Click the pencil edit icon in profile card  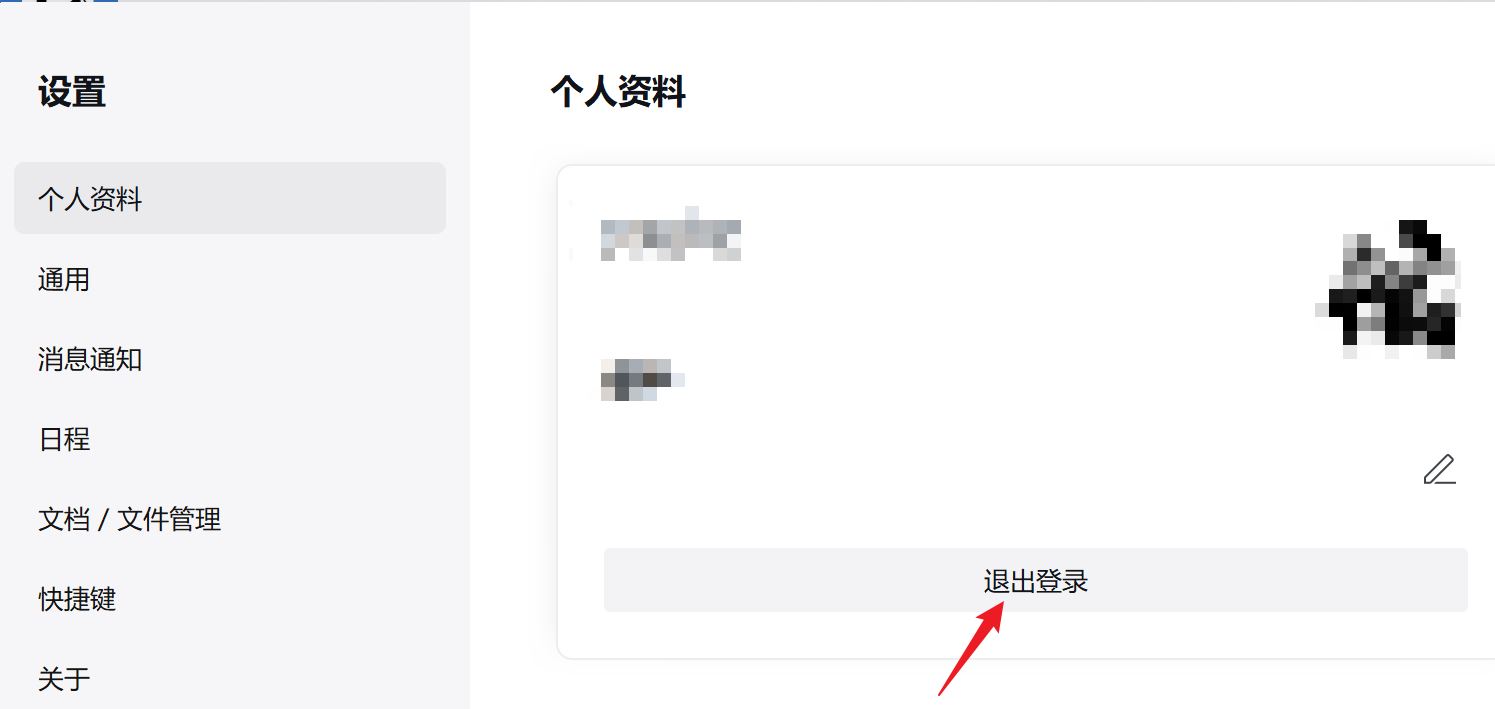[1439, 469]
